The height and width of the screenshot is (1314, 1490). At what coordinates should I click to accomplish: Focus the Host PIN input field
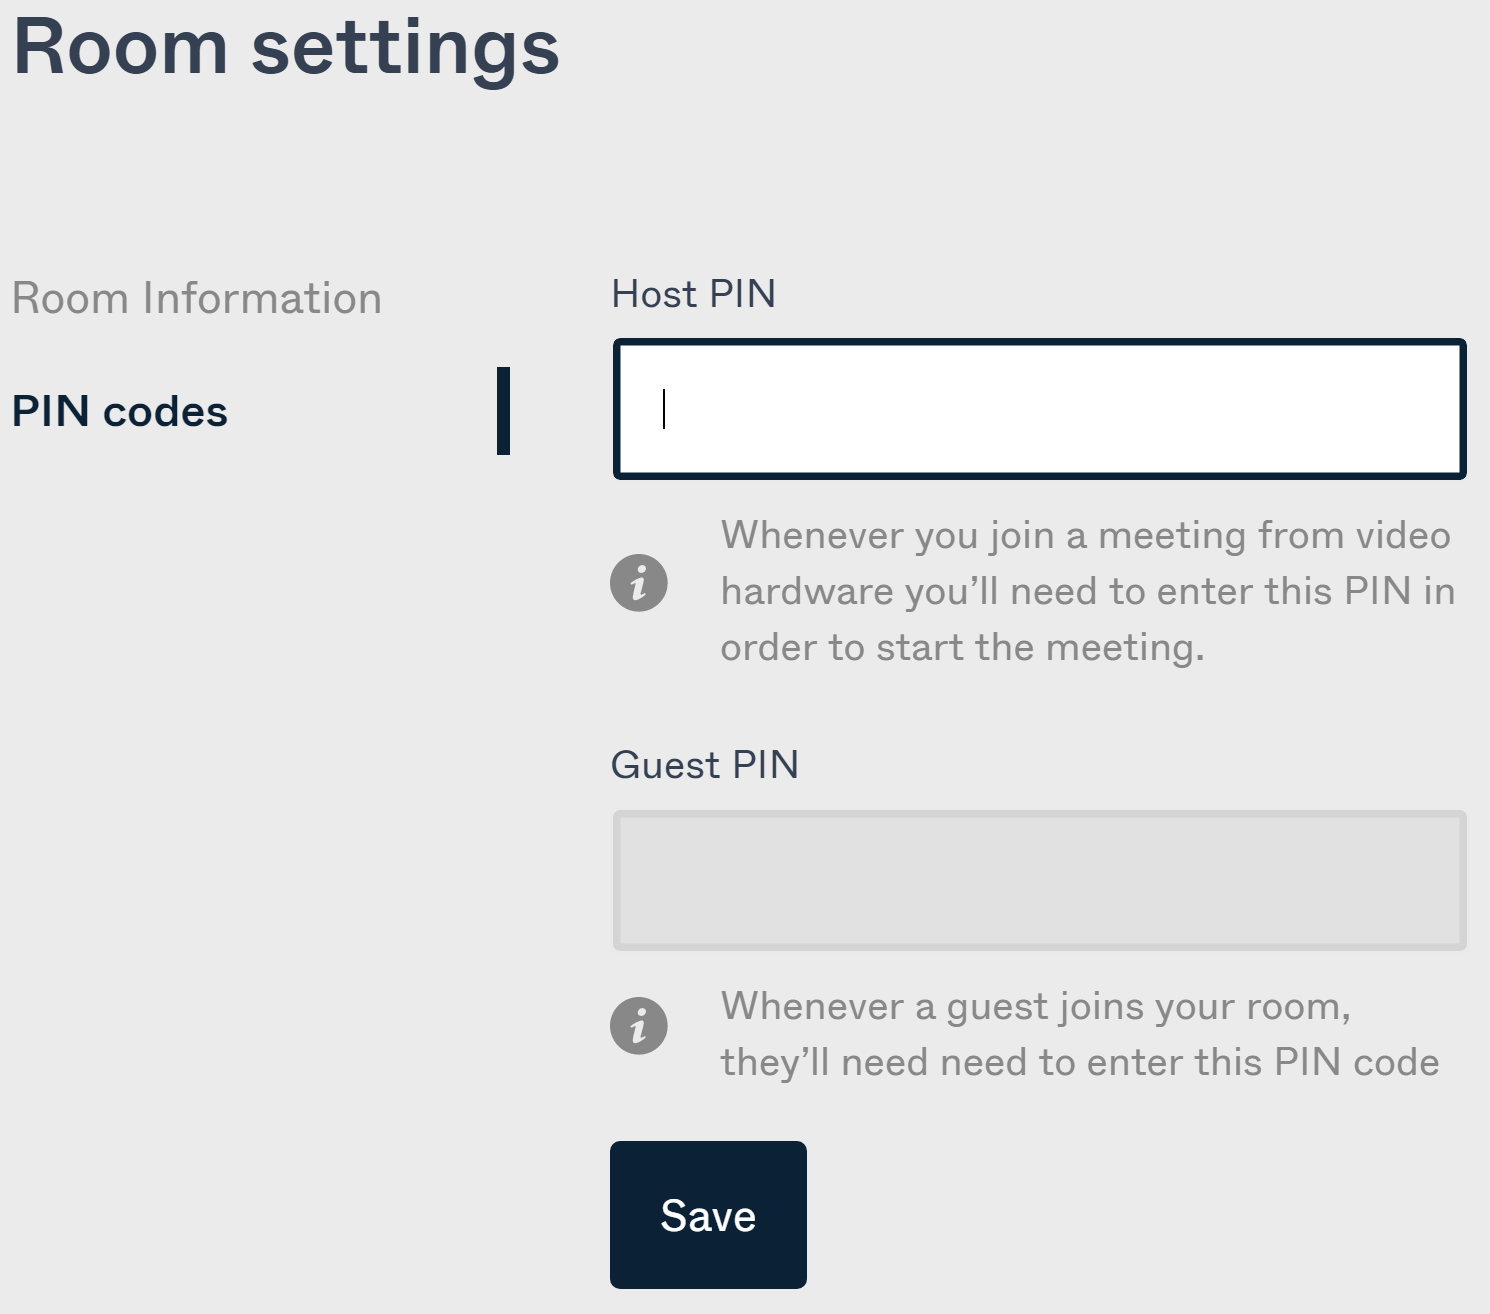tap(1040, 409)
